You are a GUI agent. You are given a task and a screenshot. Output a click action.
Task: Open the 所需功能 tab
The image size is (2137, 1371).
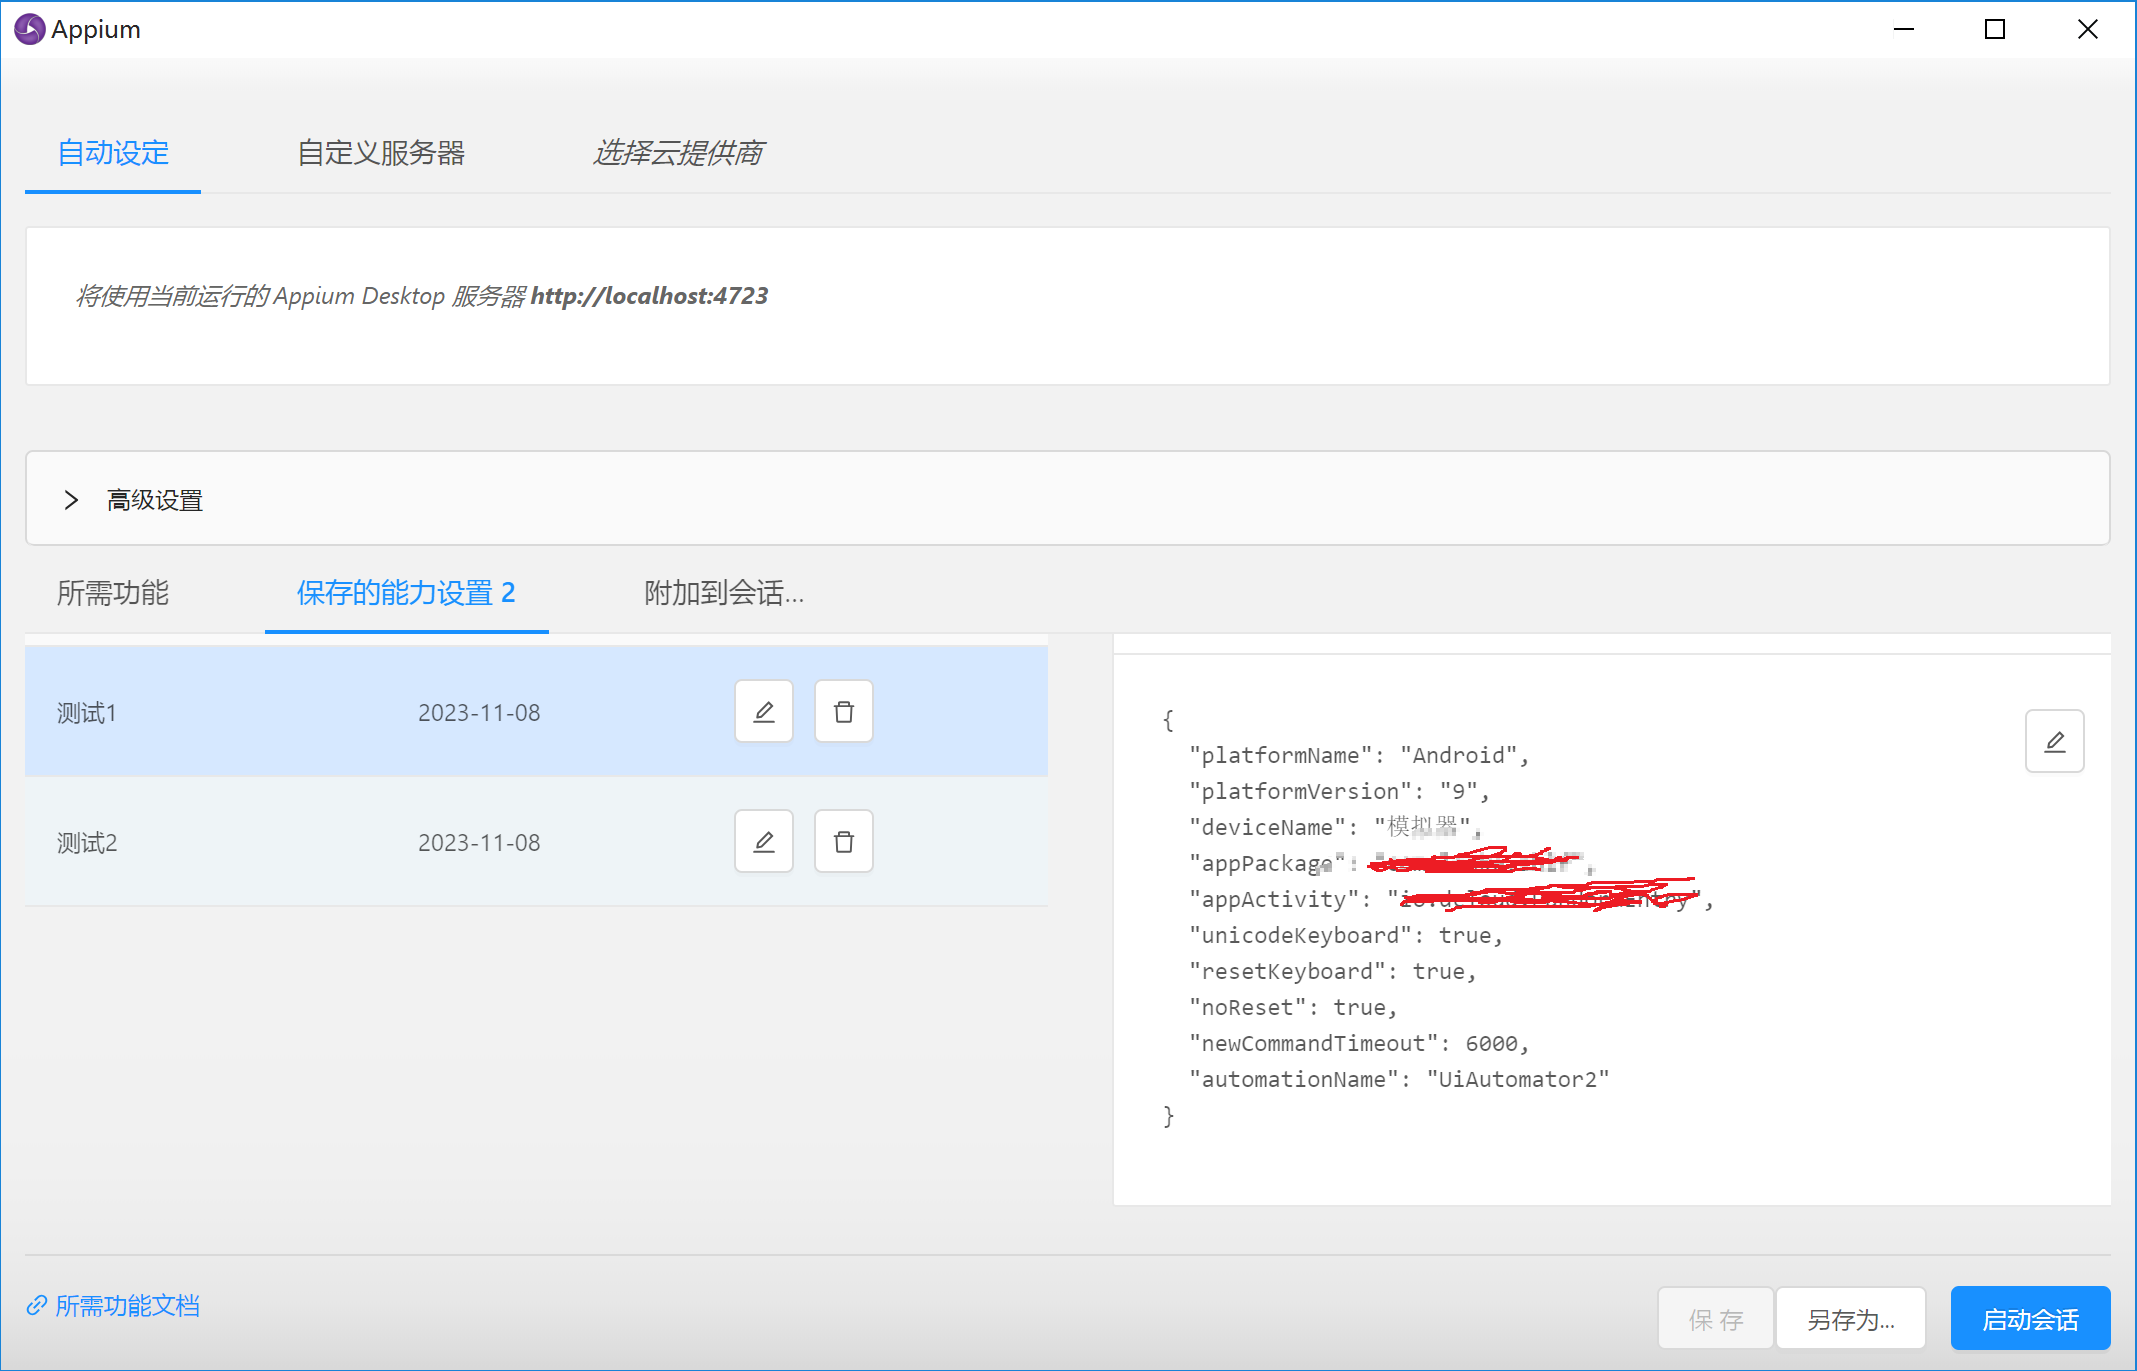click(x=113, y=593)
